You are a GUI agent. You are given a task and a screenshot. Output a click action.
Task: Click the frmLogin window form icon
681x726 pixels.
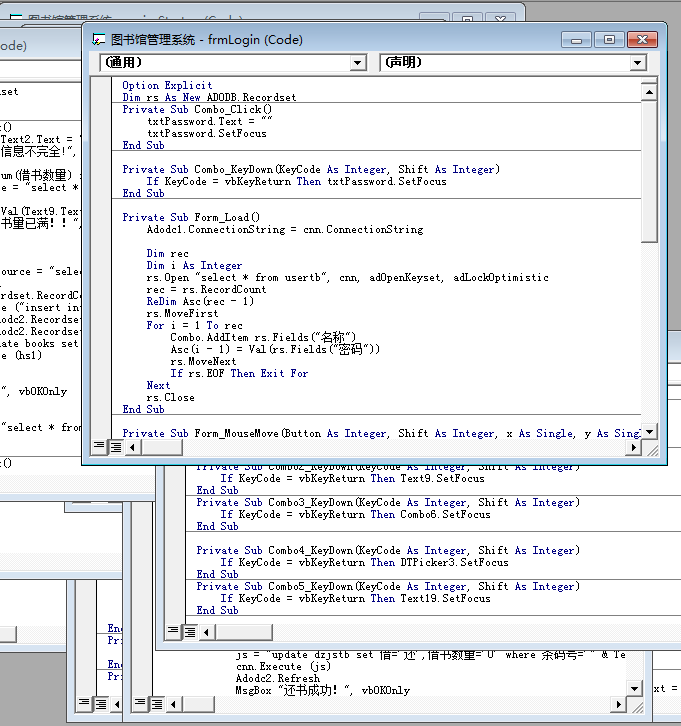(99, 40)
